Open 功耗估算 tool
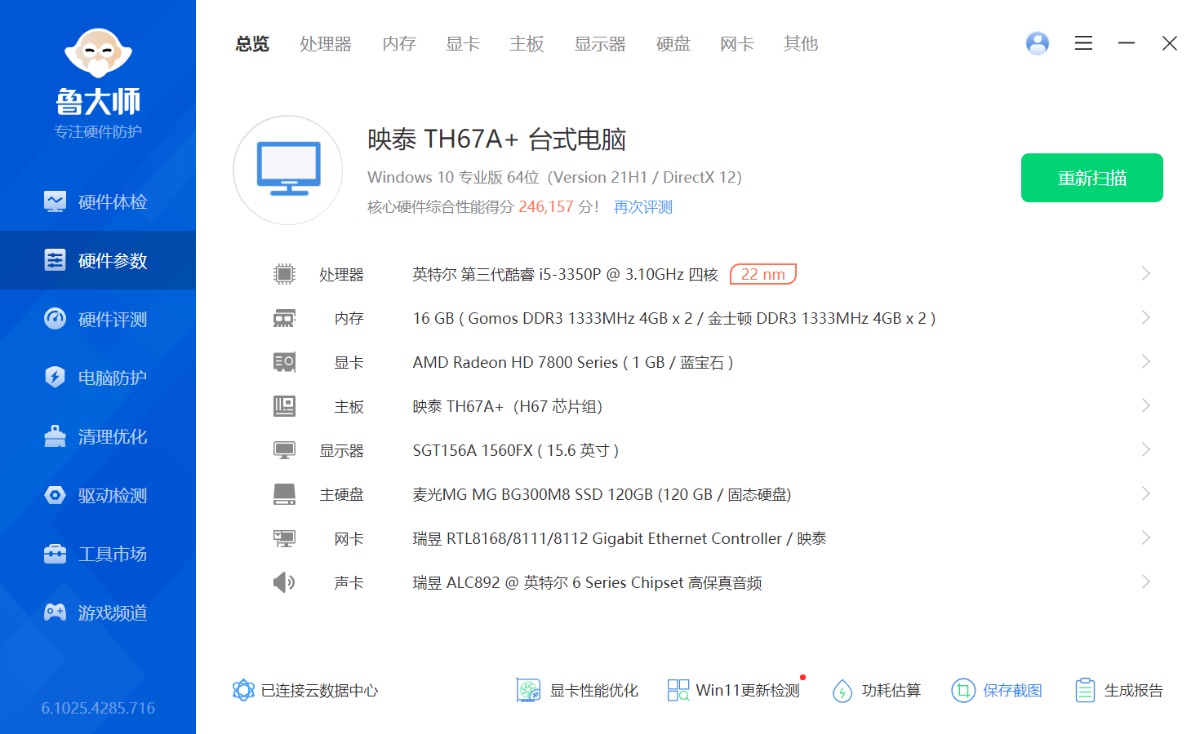The image size is (1200, 734). [x=876, y=690]
